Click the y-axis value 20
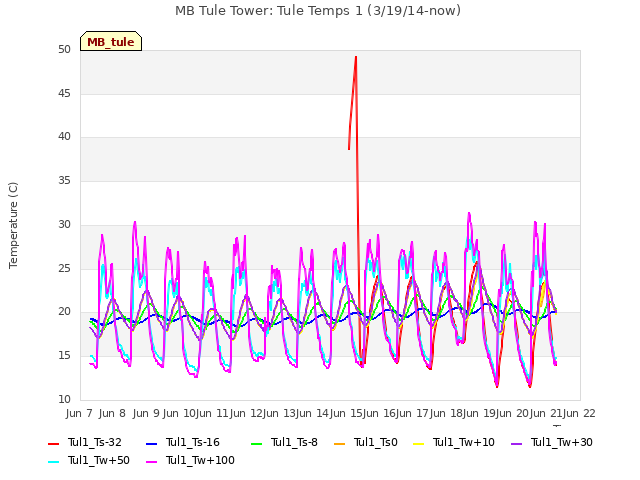The image size is (640, 480). (64, 312)
